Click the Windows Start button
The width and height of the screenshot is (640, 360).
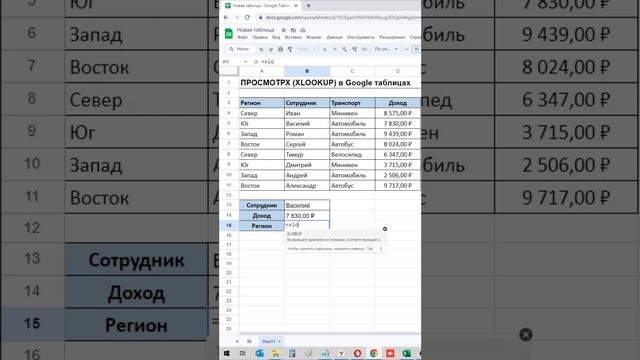[227, 353]
